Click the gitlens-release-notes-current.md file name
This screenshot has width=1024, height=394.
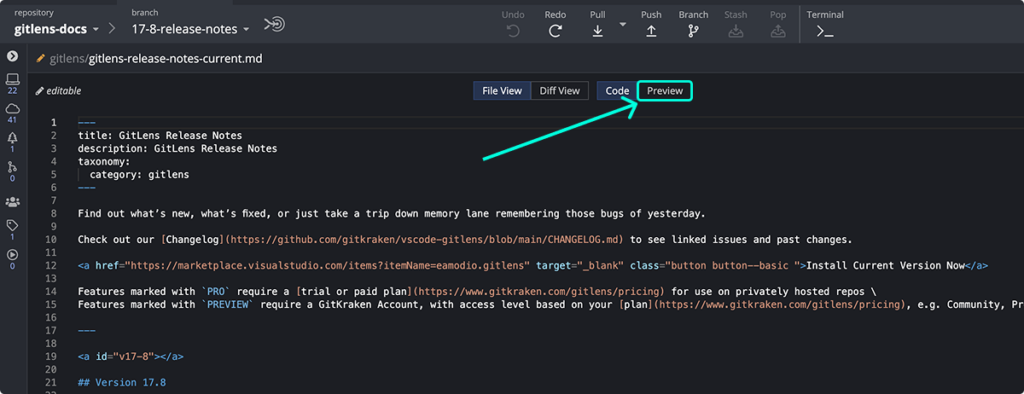[x=175, y=59]
